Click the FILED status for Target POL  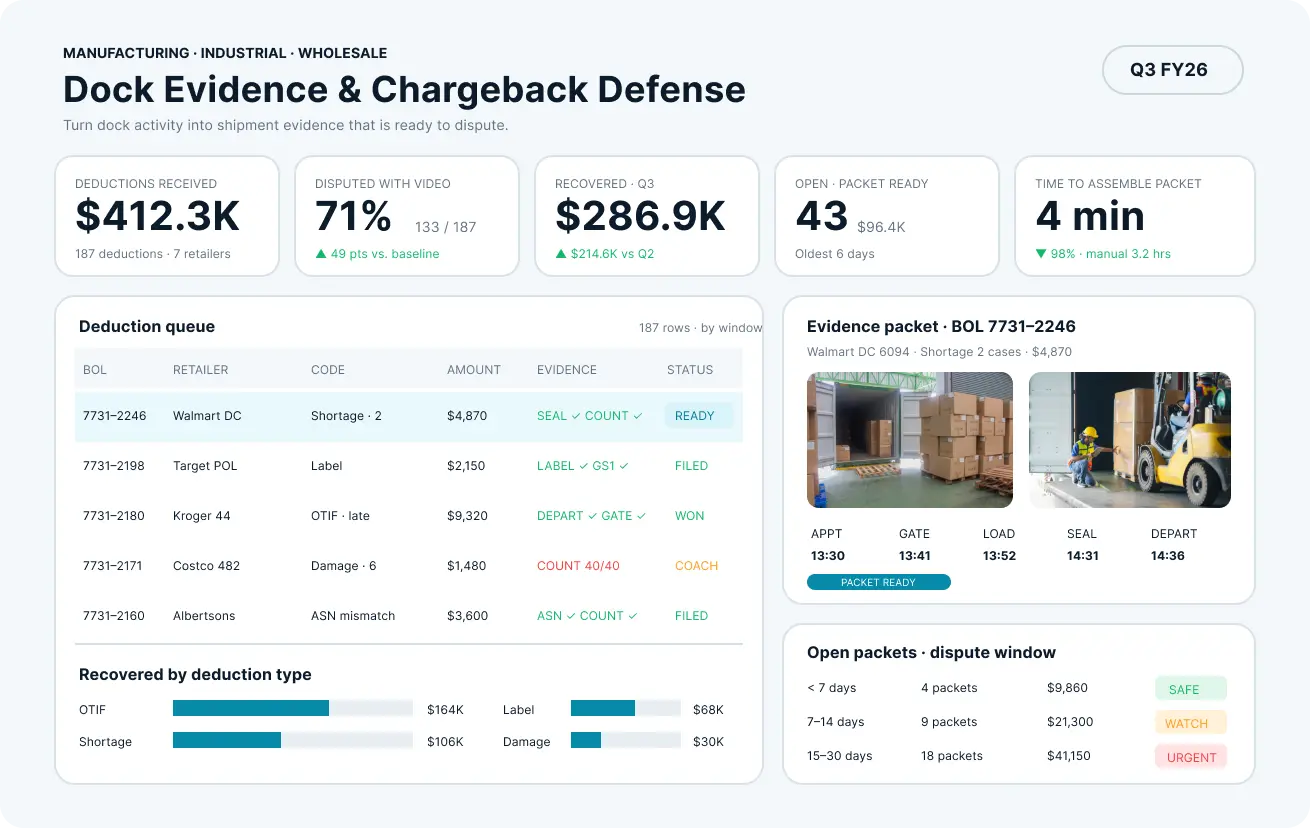[x=691, y=466]
